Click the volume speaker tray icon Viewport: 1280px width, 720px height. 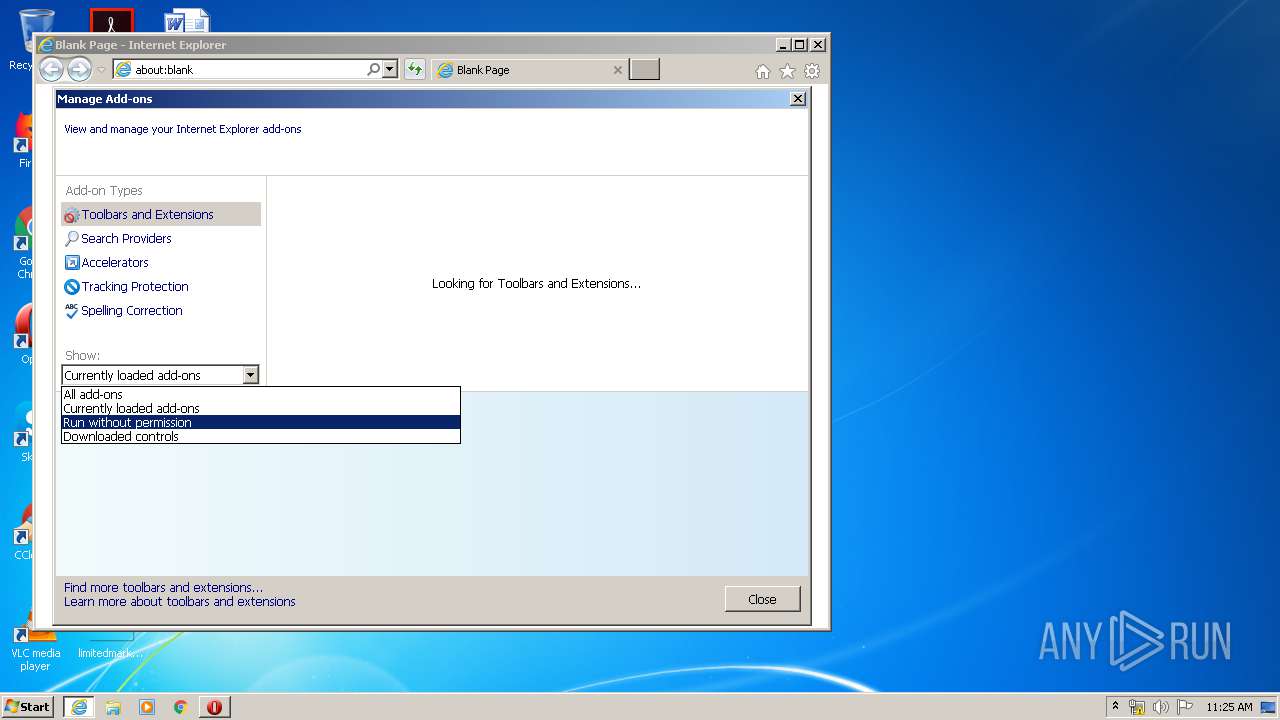(1161, 707)
